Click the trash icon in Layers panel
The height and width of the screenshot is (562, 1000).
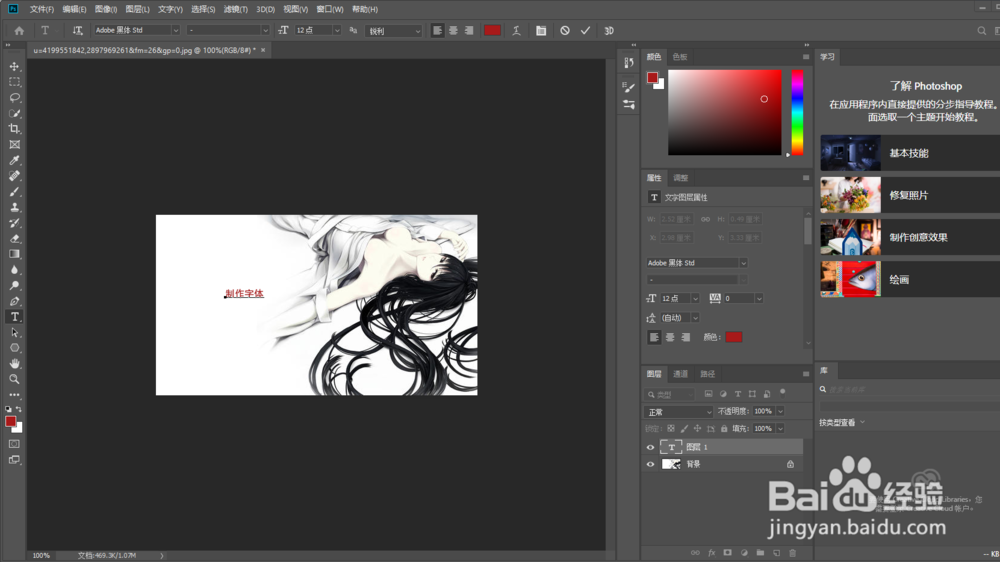tap(793, 553)
